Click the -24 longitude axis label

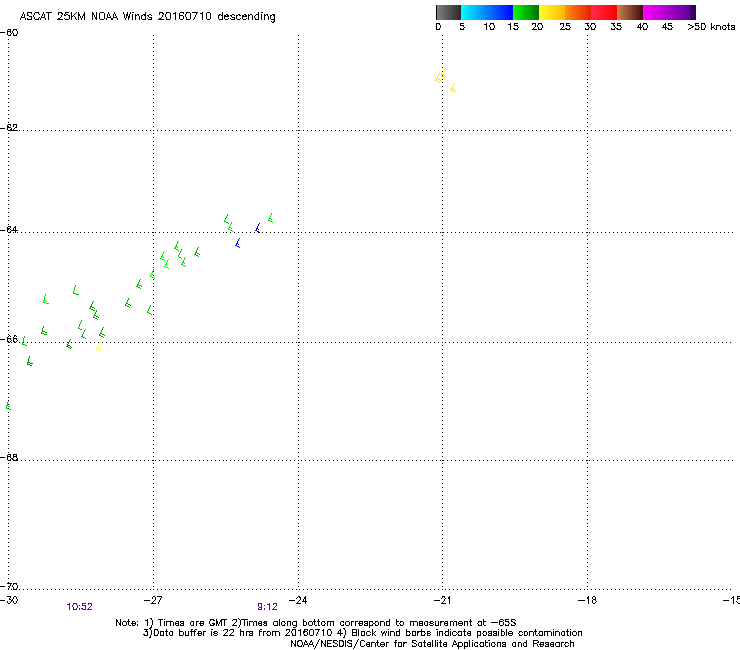[298, 600]
